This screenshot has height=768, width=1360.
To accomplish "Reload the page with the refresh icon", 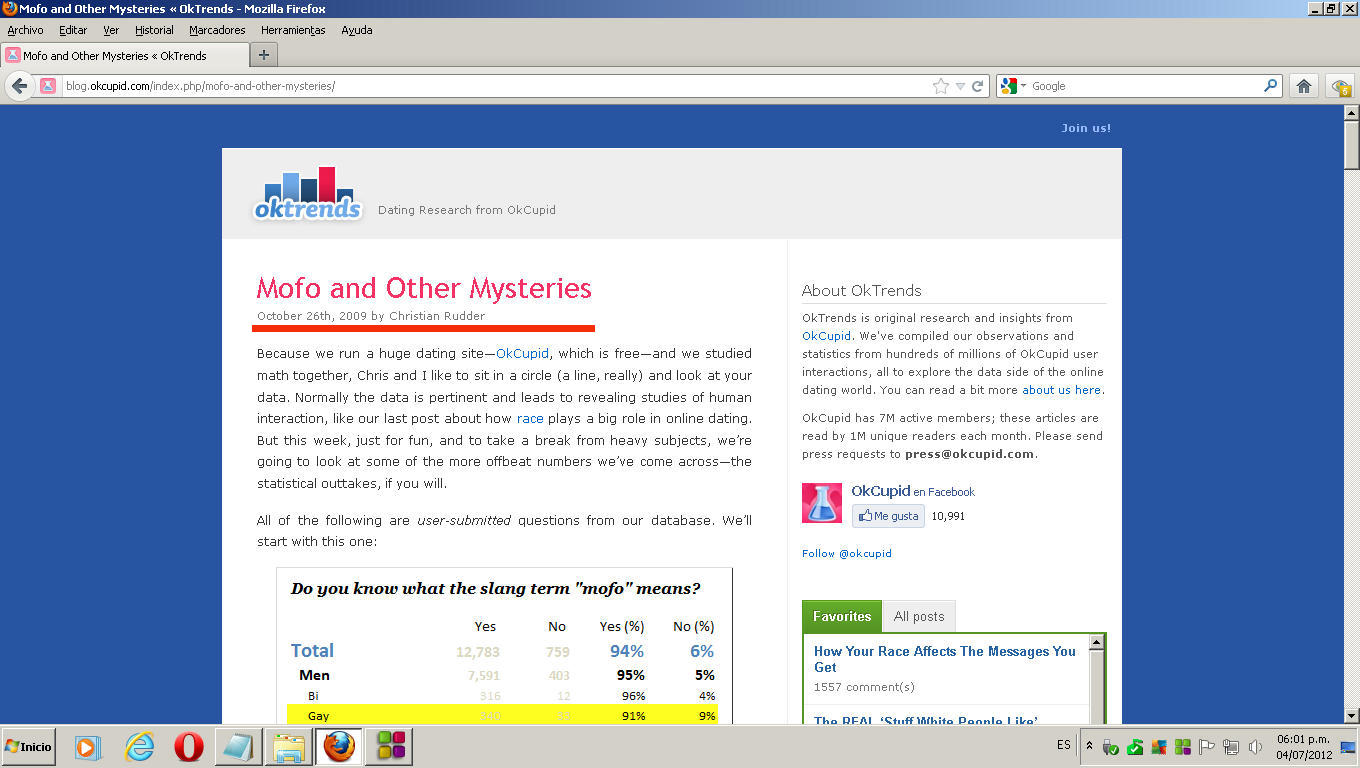I will [x=978, y=86].
